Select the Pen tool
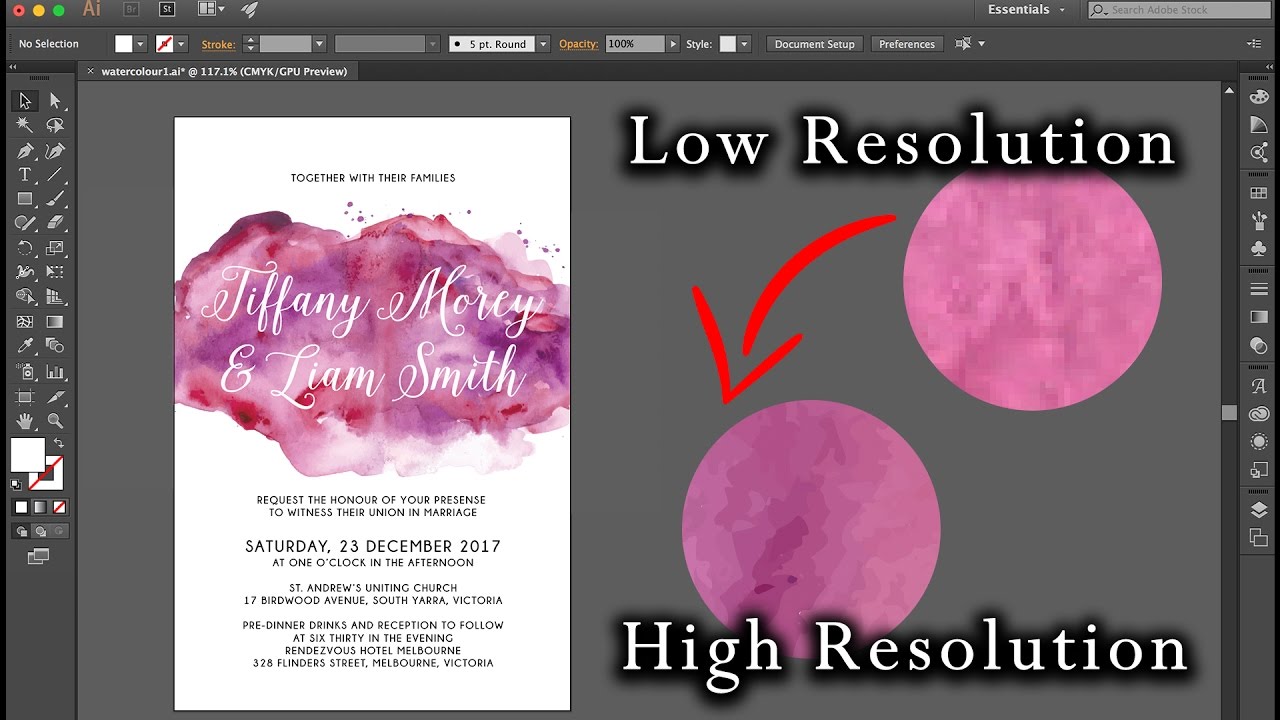 coord(25,150)
